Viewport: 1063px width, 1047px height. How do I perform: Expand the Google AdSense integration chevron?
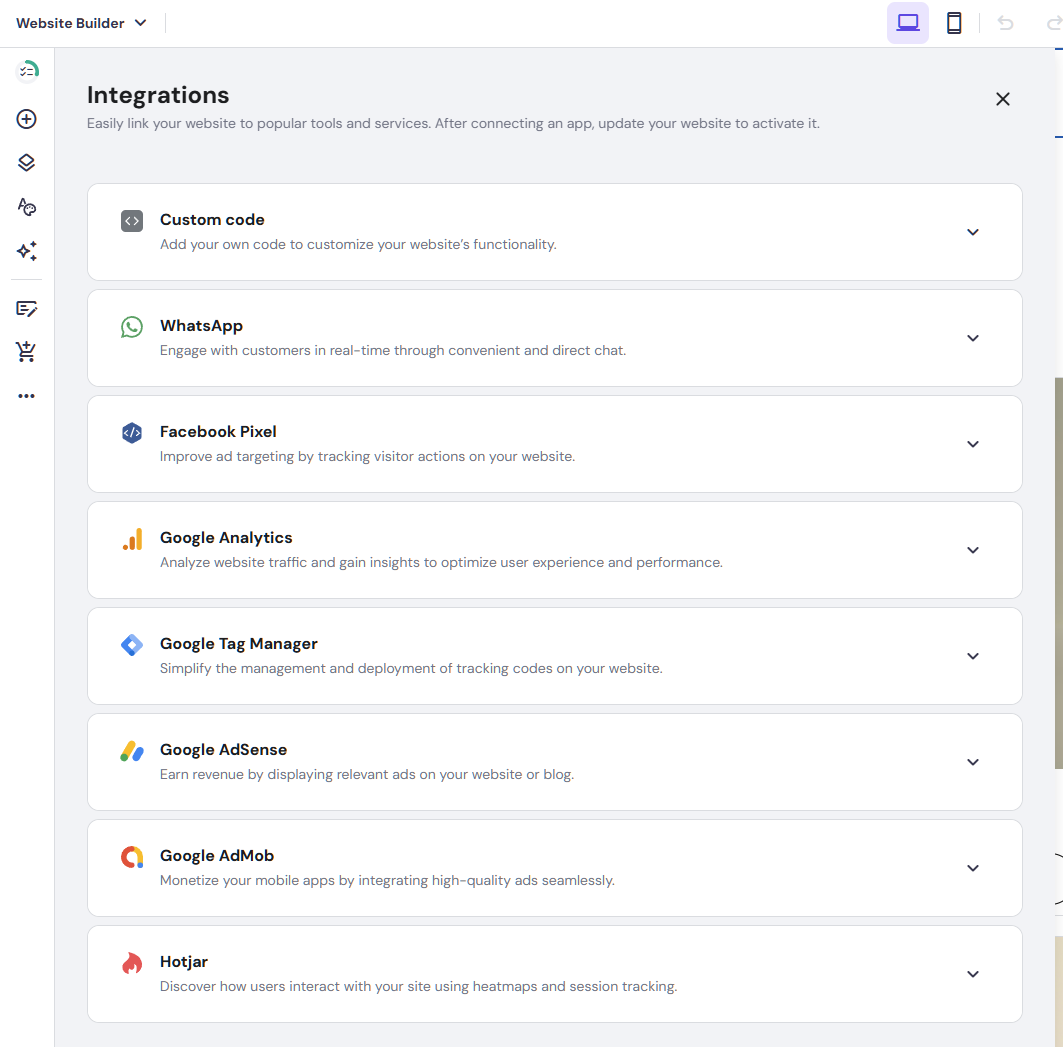coord(973,762)
